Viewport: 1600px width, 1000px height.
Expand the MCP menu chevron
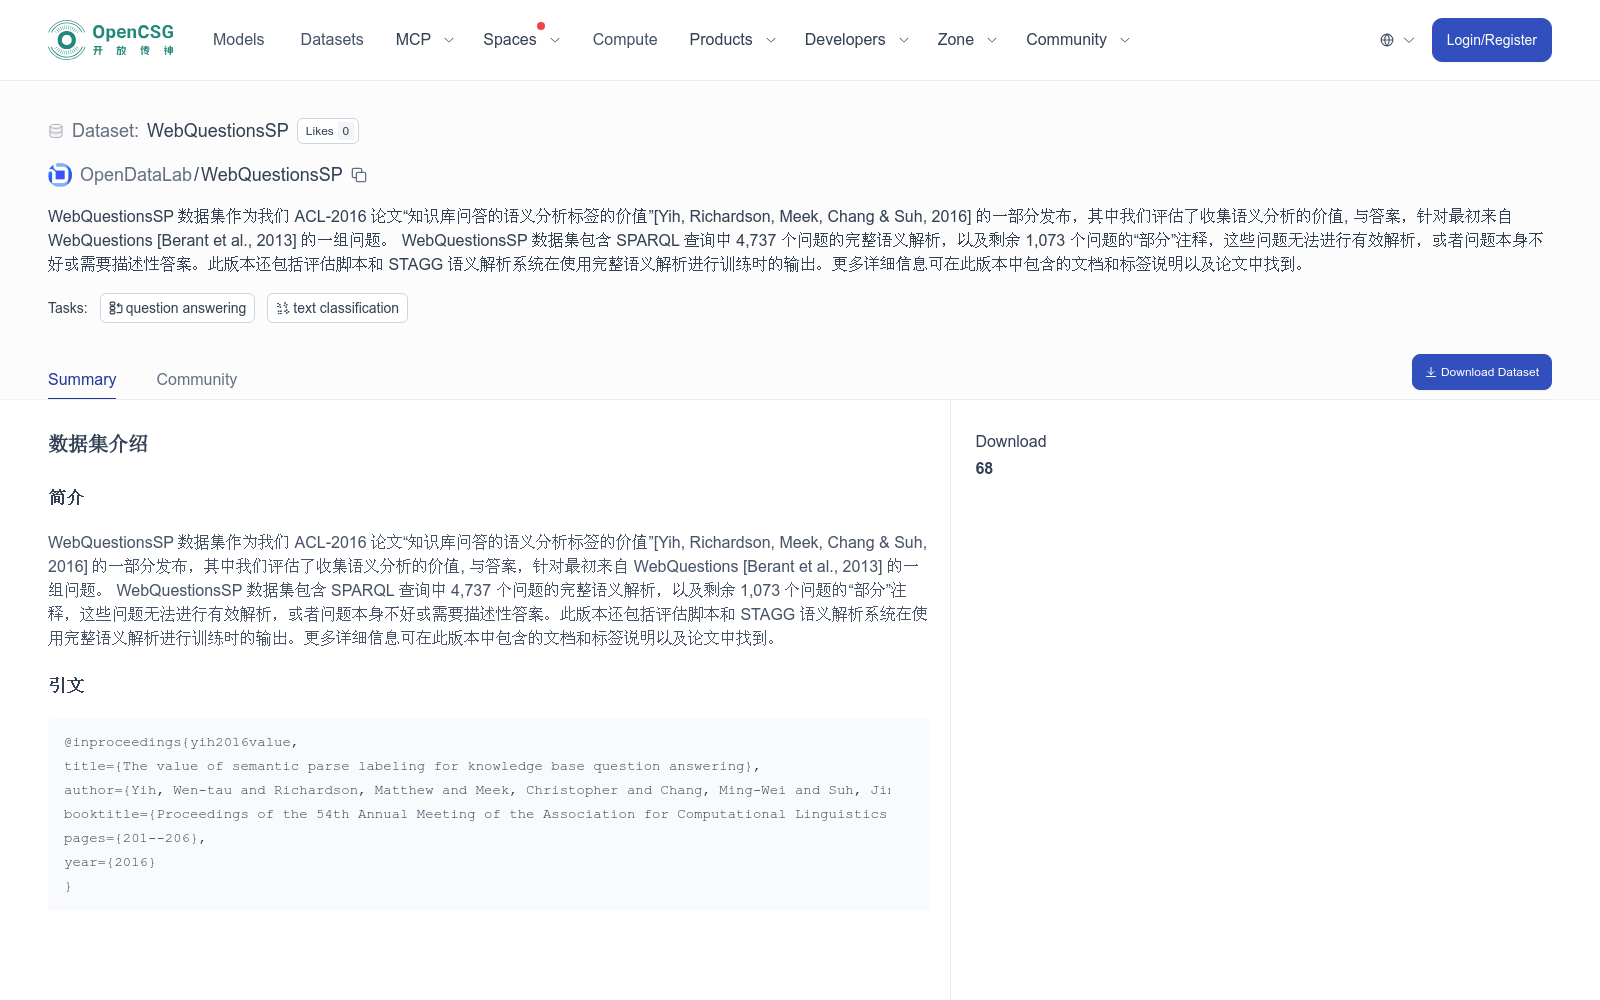coord(449,40)
